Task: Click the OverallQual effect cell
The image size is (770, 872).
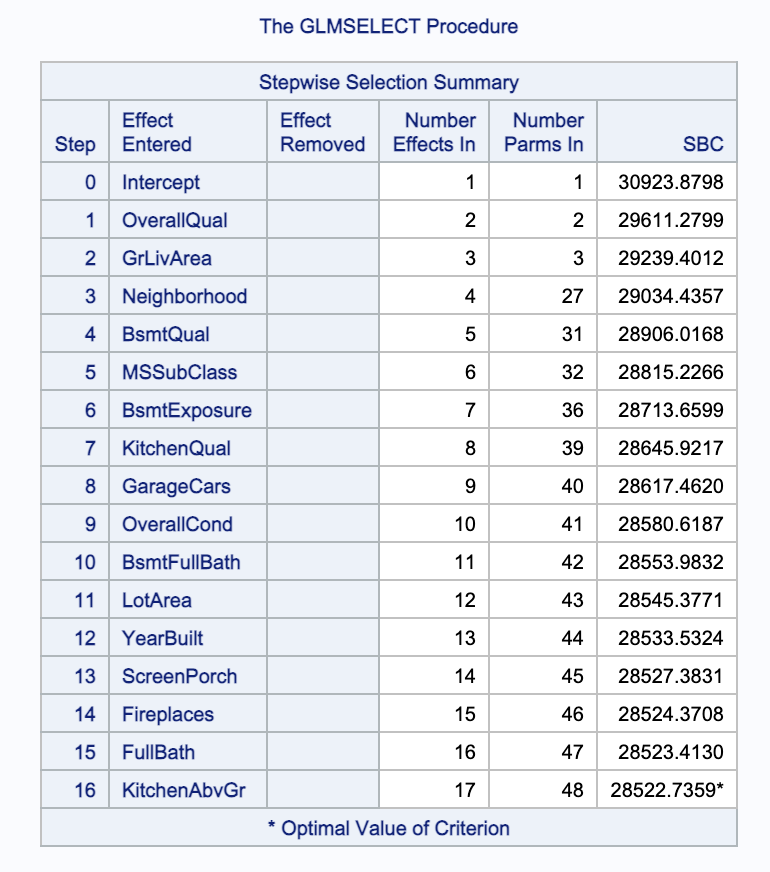Action: point(167,221)
